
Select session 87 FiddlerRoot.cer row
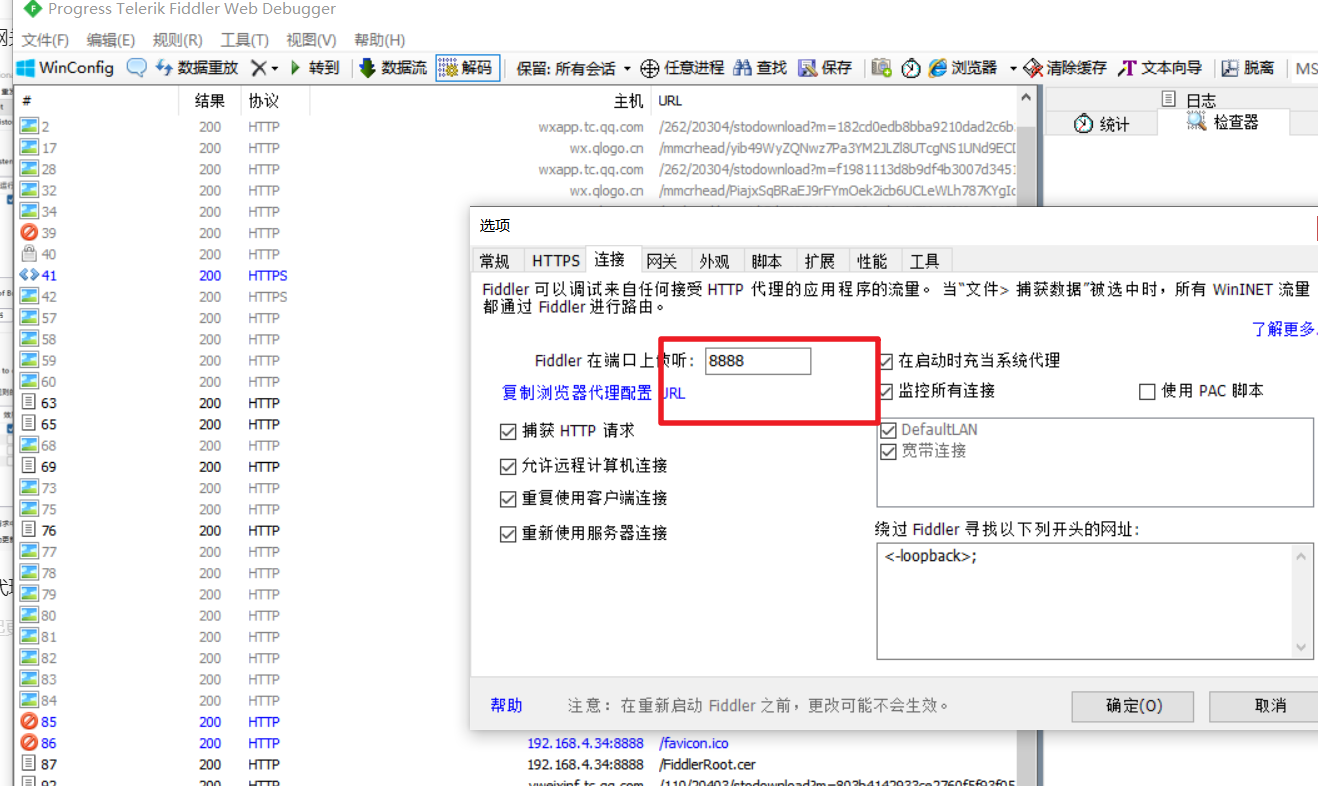coord(517,765)
